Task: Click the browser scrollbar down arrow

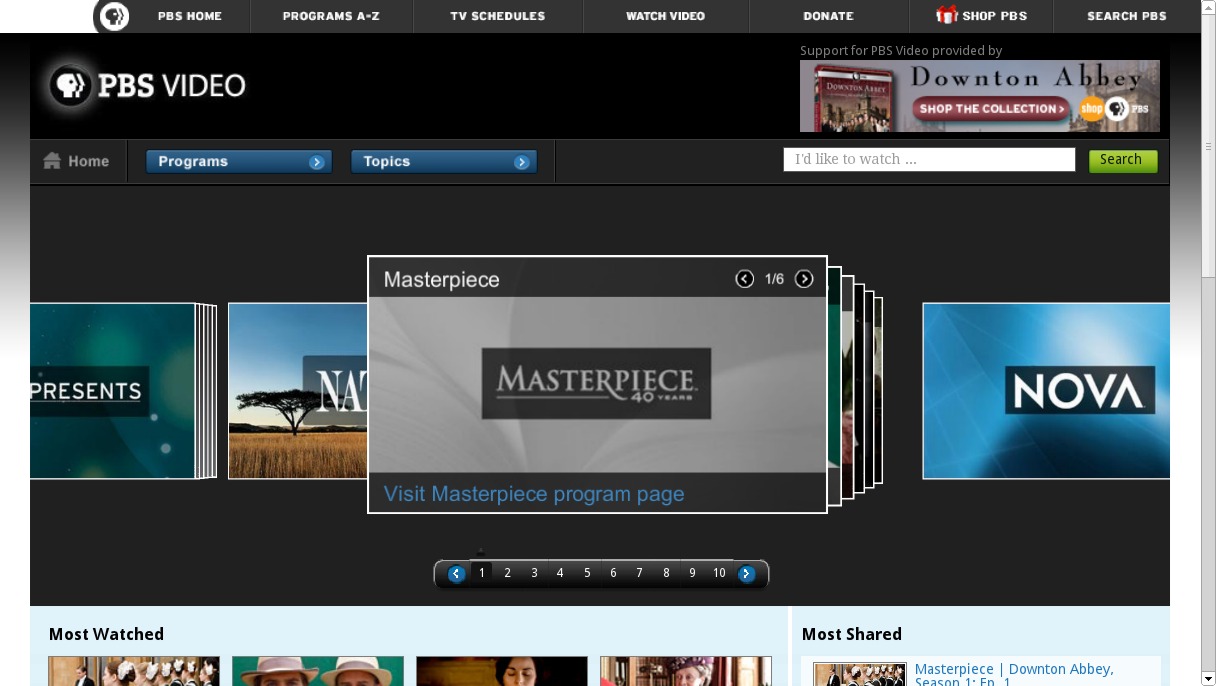Action: click(1208, 679)
